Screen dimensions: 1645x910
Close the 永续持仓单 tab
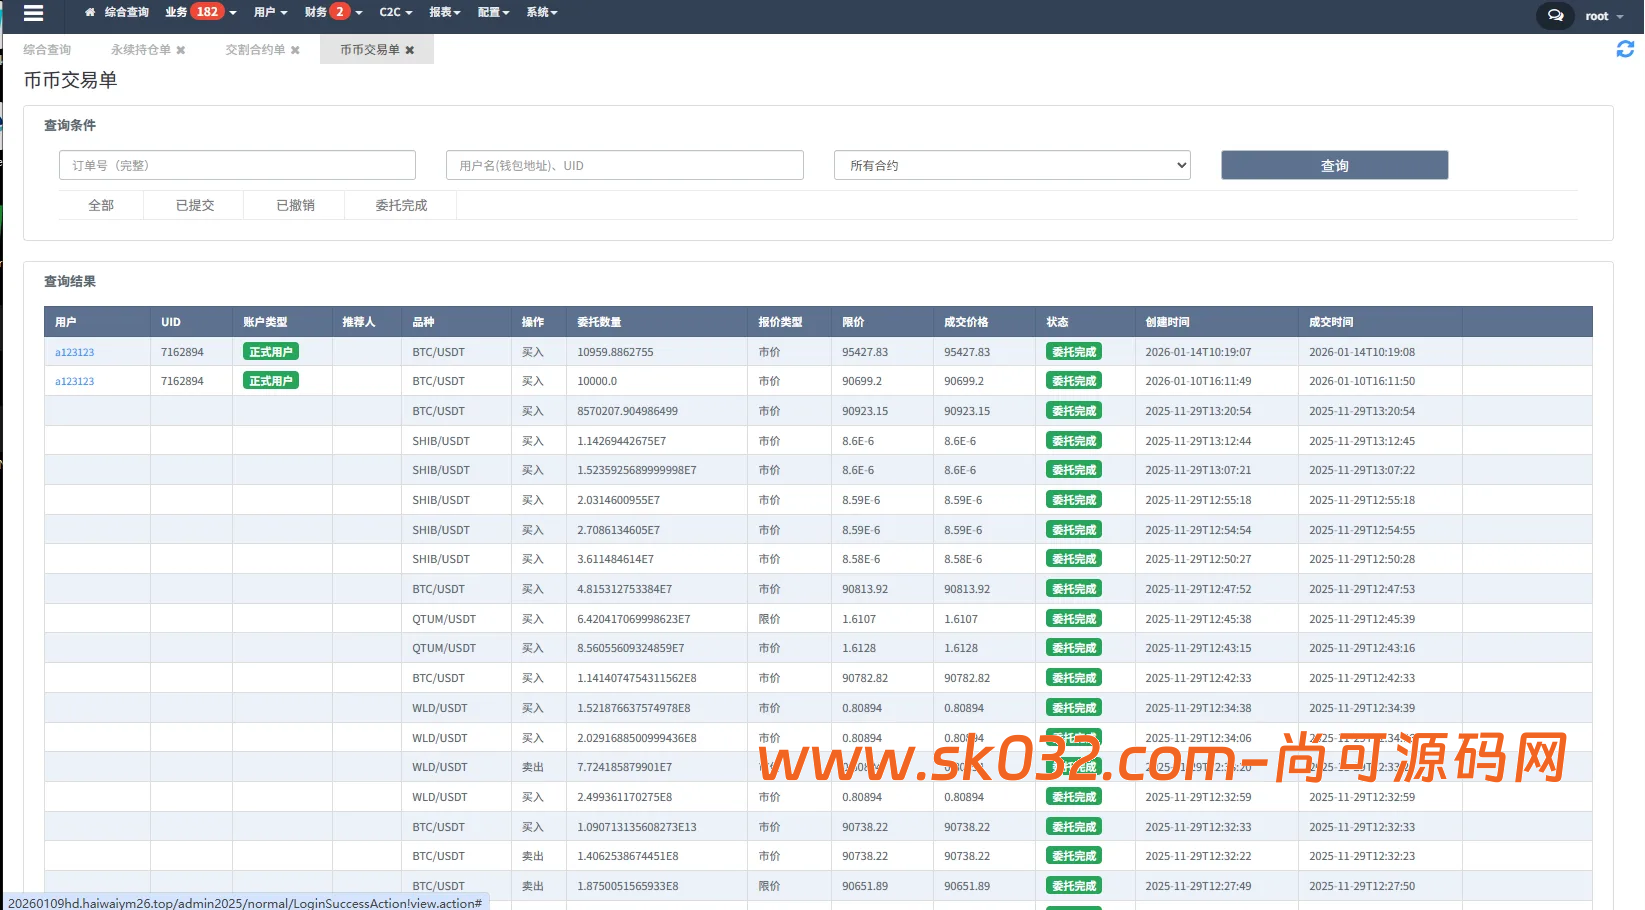pyautogui.click(x=181, y=50)
